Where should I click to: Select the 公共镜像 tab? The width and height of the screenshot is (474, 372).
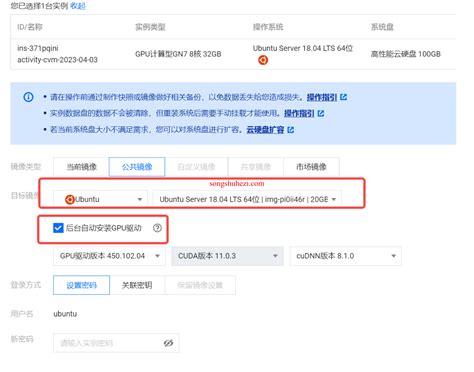(137, 167)
